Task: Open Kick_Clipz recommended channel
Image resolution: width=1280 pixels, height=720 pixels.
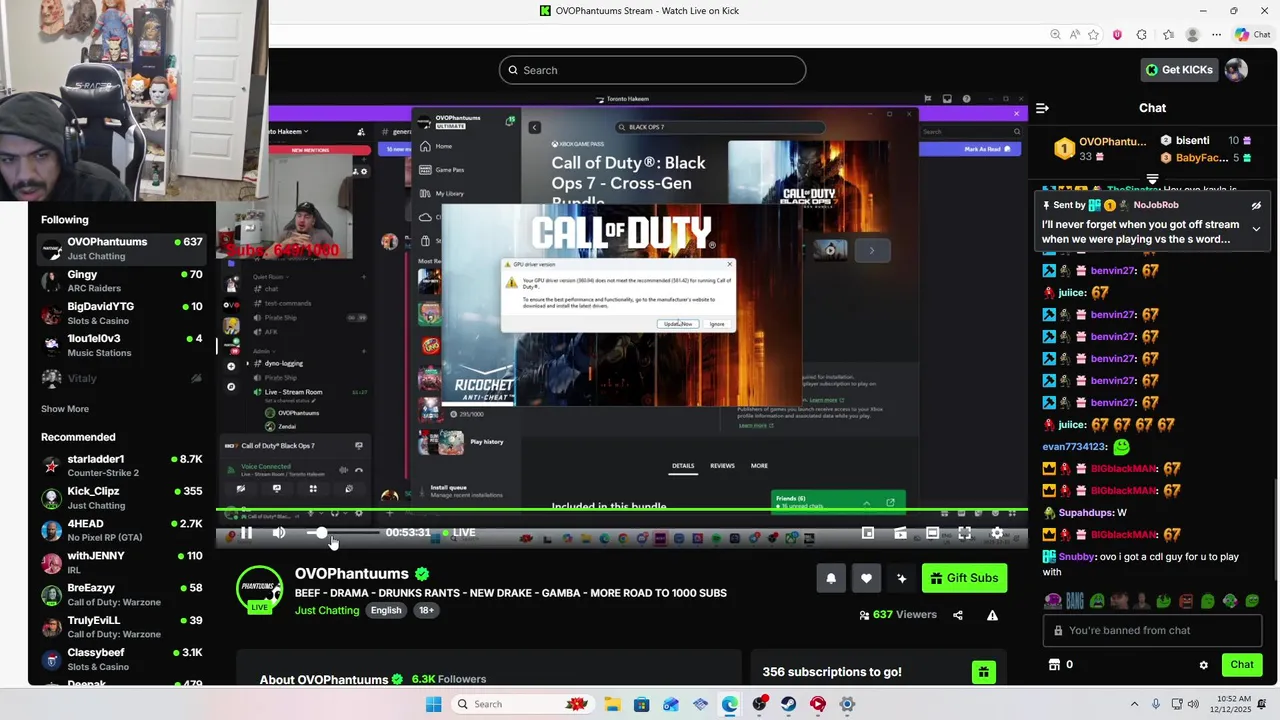Action: 122,498
